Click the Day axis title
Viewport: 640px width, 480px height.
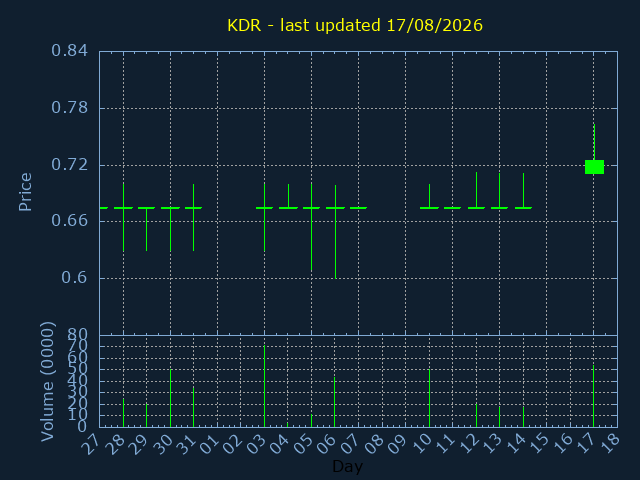(347, 466)
